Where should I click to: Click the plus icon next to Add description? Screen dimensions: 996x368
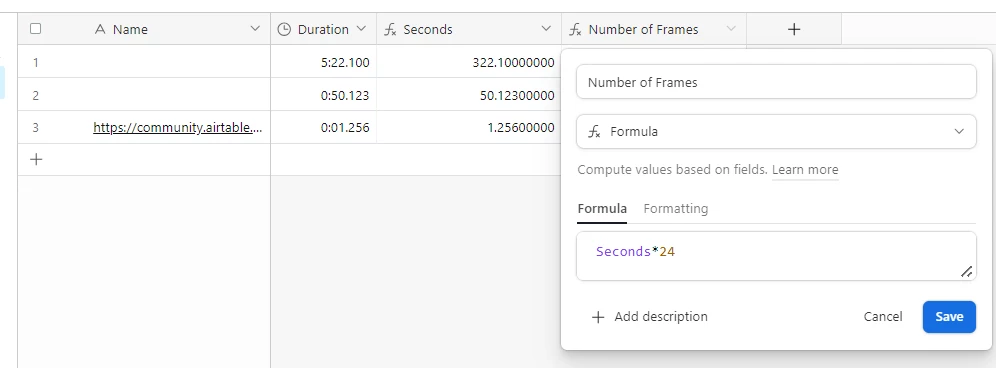click(x=598, y=317)
